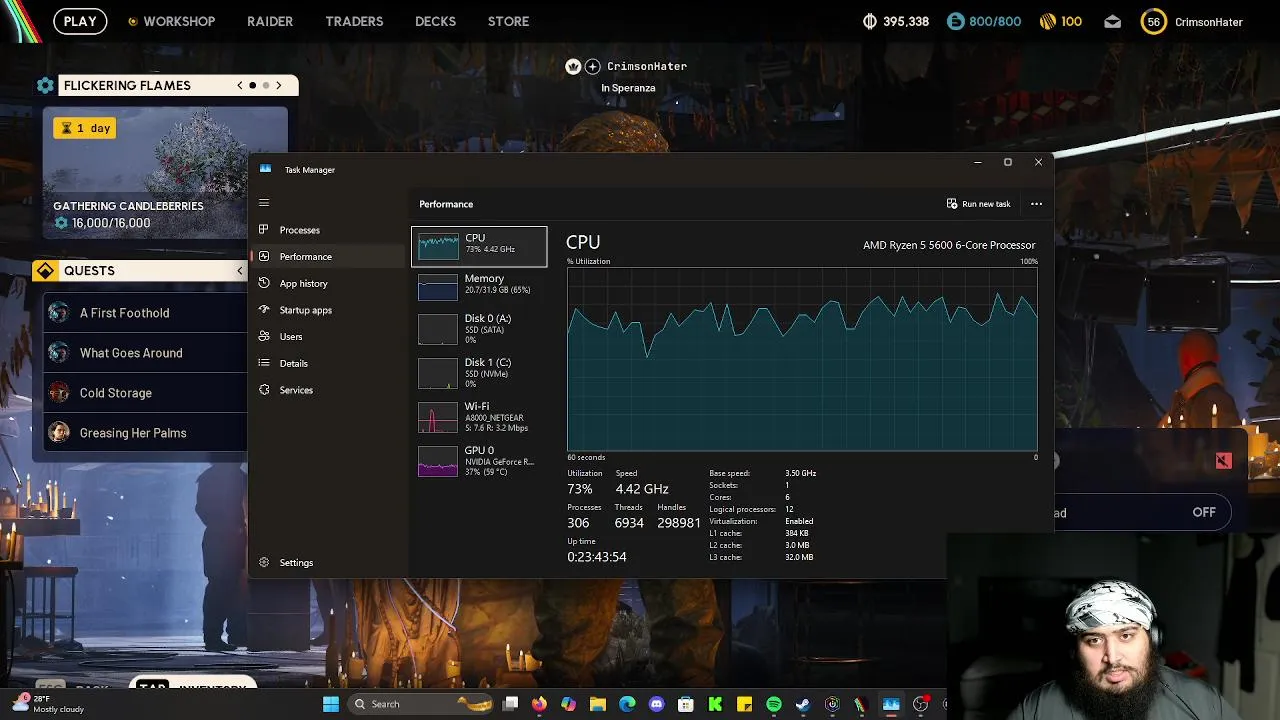Go to next Flickering Flames event page

pos(279,85)
